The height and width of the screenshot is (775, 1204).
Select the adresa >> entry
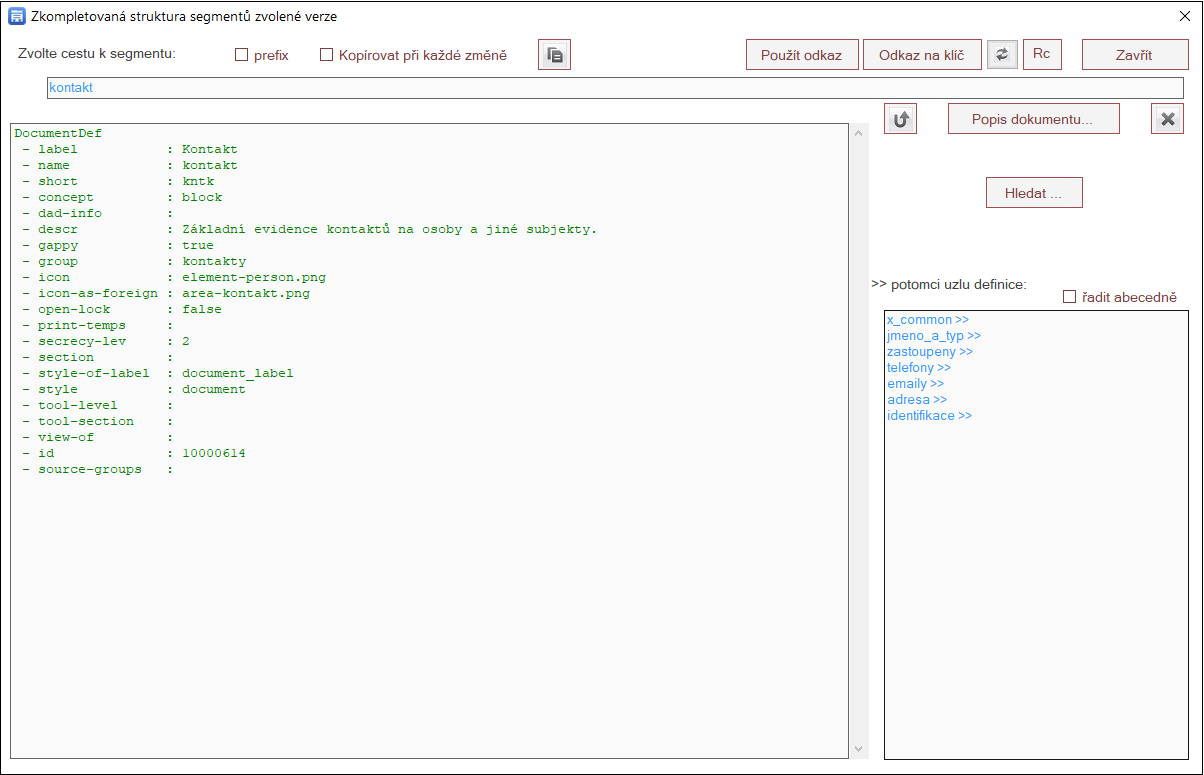[x=916, y=400]
